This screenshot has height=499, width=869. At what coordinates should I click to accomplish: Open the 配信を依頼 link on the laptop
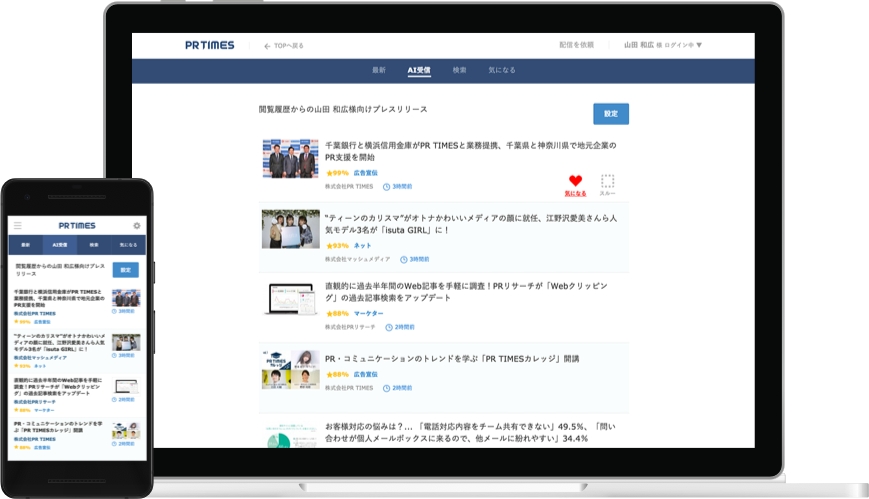coord(576,45)
